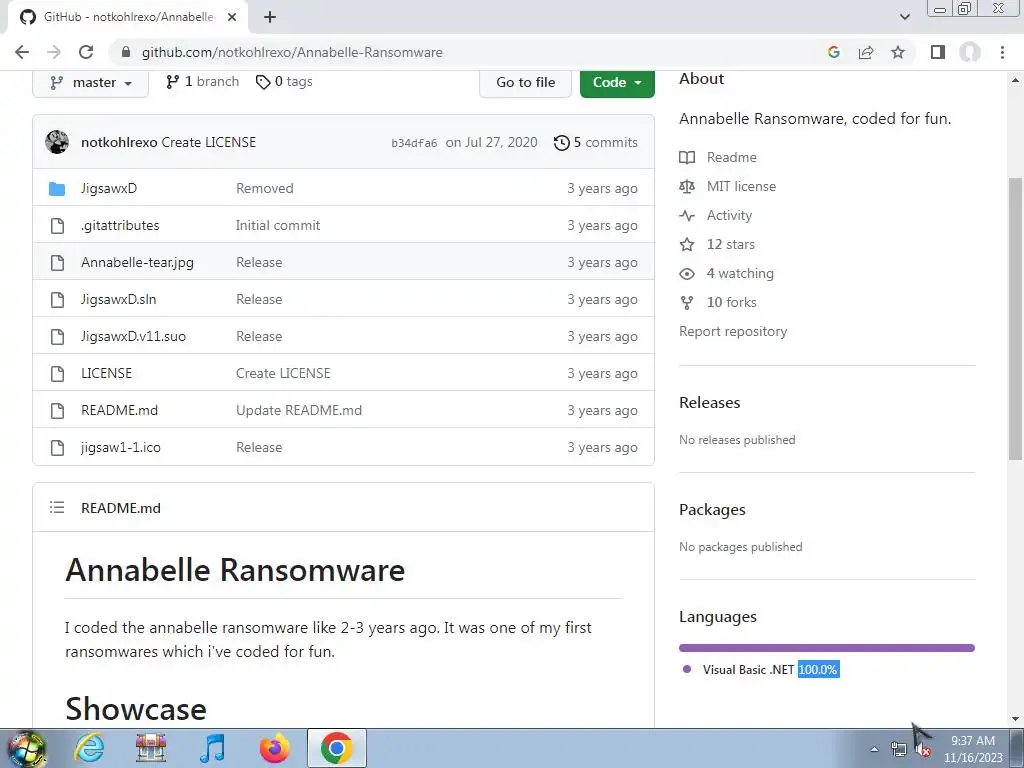
Task: Launch Internet Explorer from taskbar
Action: coord(89,748)
